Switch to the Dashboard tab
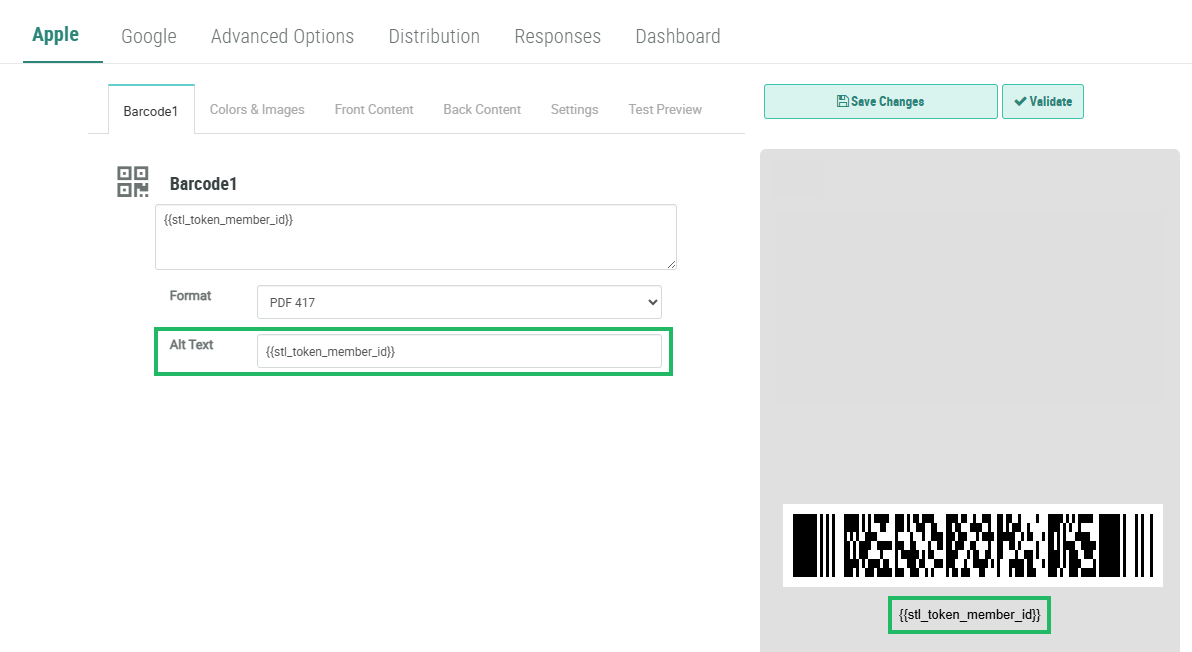This screenshot has height=652, width=1192. point(678,36)
